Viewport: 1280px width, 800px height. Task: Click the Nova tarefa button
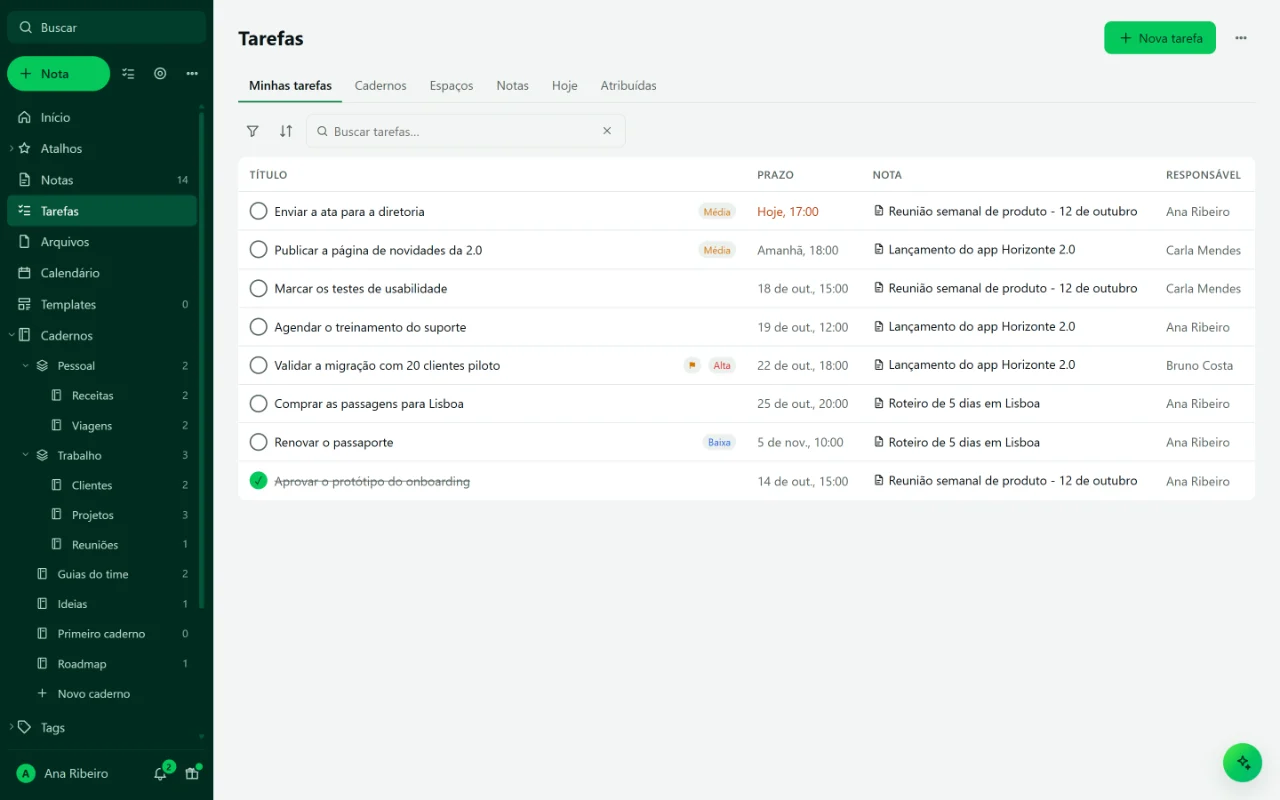(1160, 38)
